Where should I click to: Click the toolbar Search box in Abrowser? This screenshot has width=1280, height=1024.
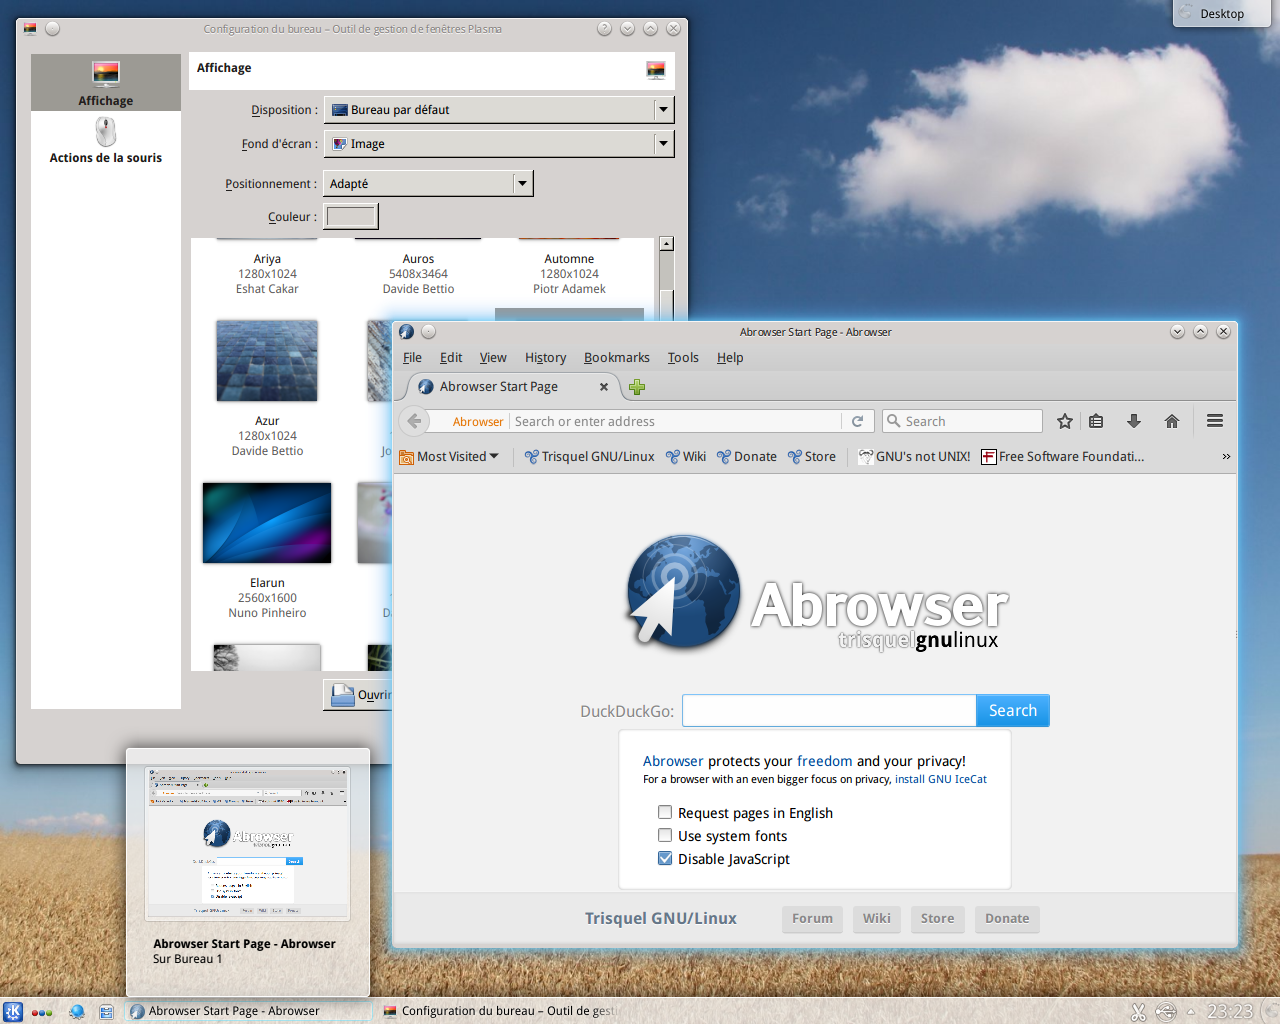(x=963, y=422)
